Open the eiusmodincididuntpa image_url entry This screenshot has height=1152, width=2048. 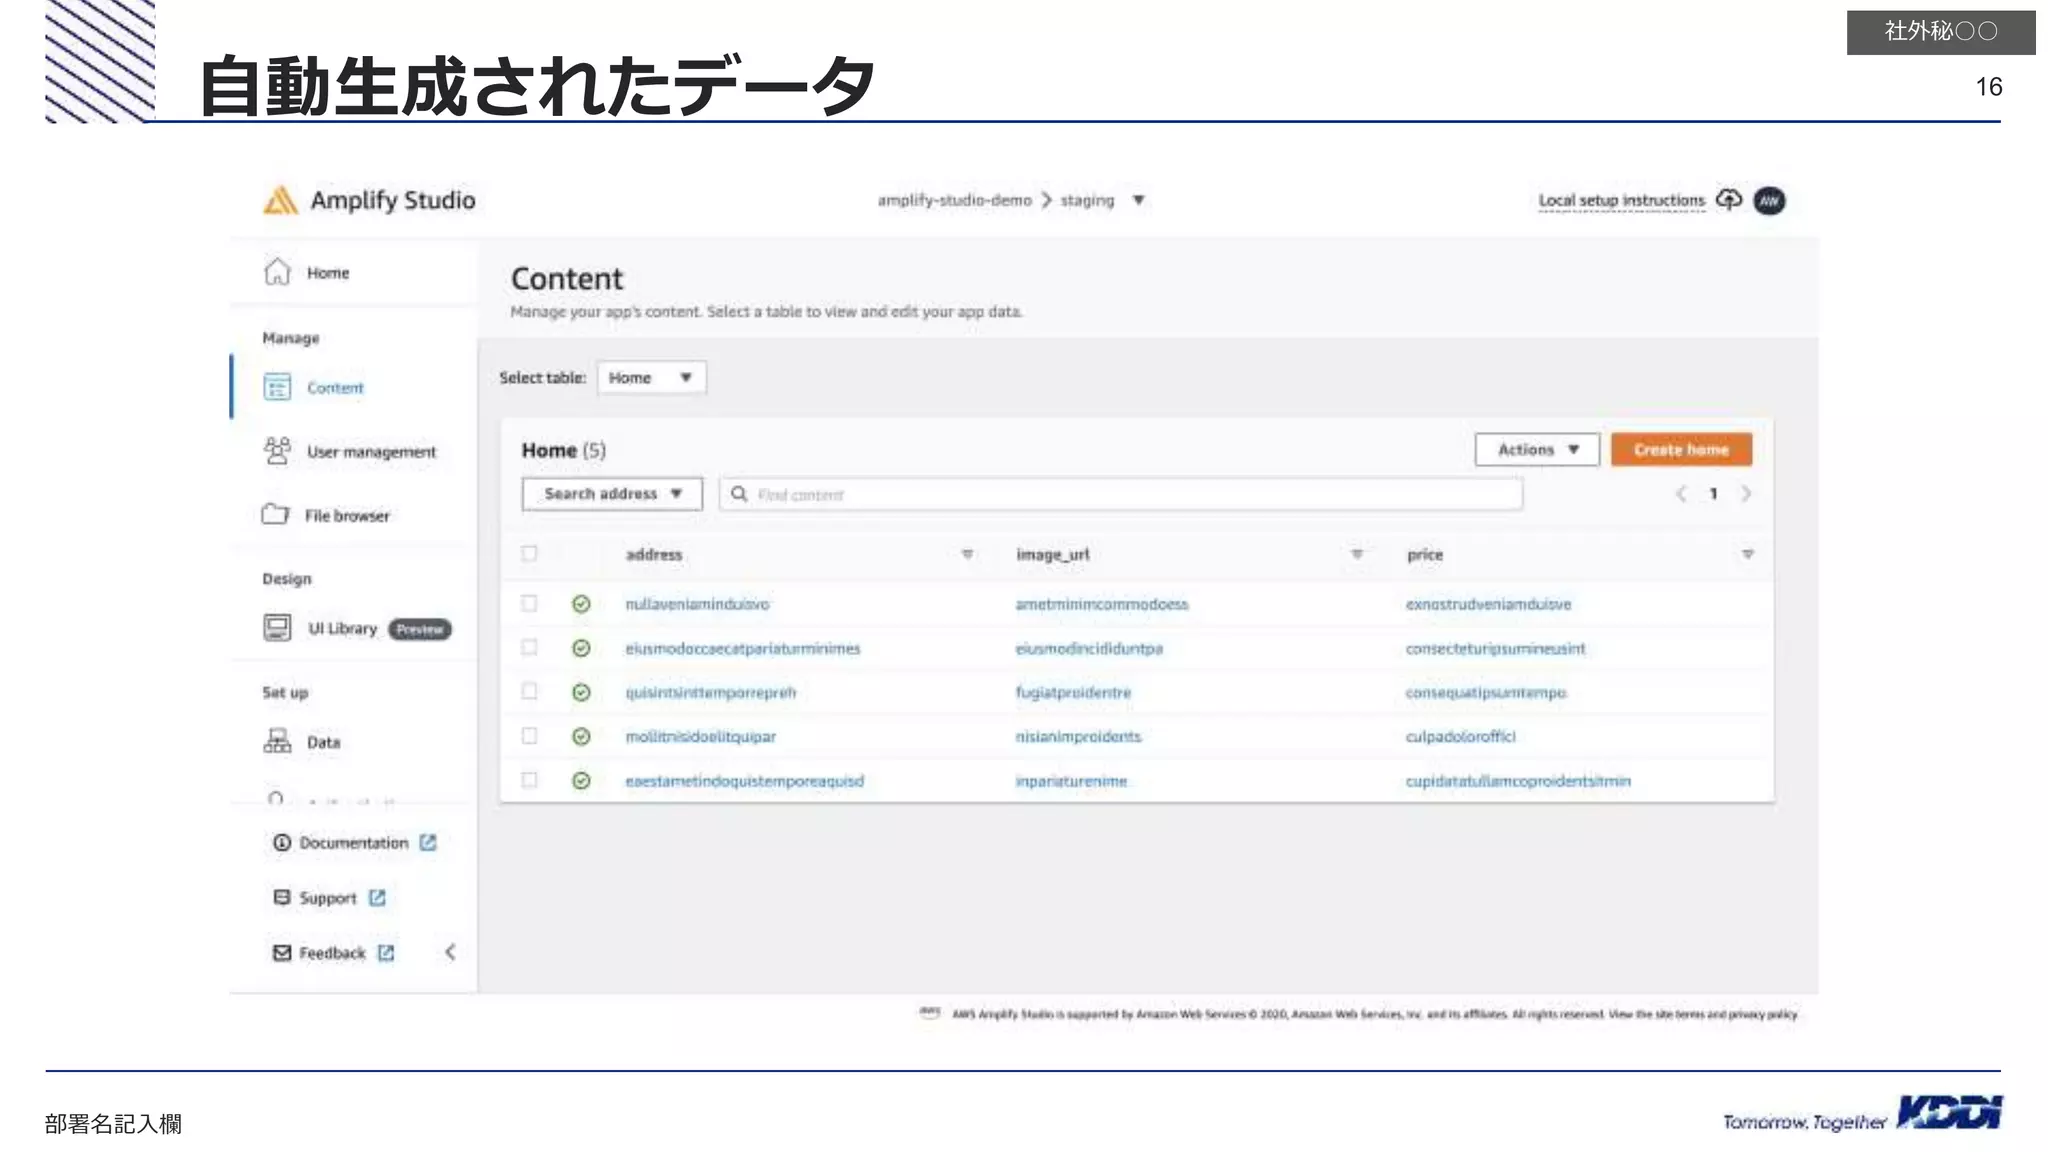[x=1089, y=648]
